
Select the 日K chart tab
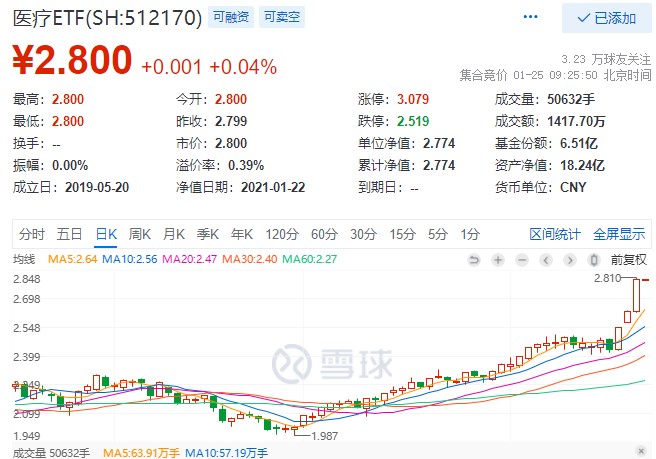tap(106, 234)
